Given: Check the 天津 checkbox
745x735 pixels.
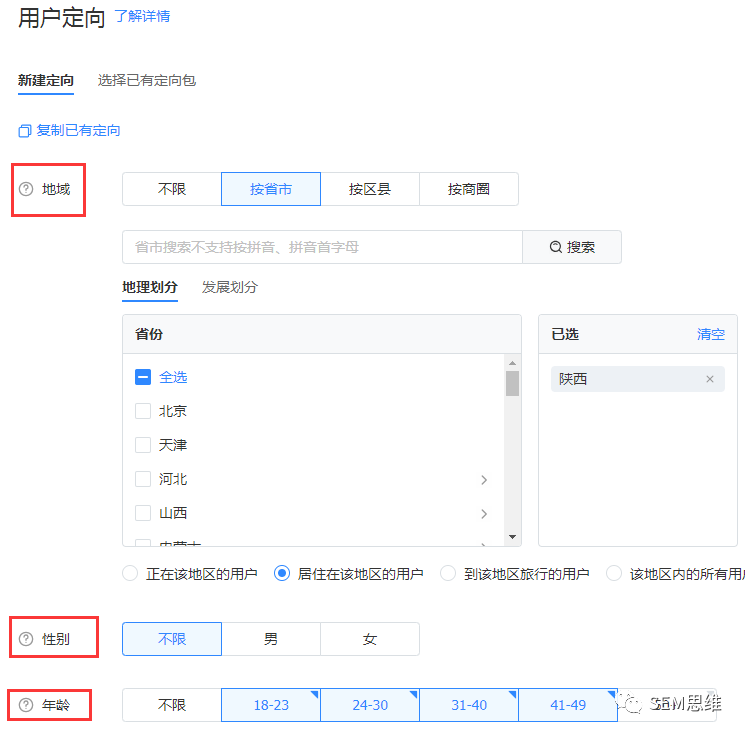Looking at the screenshot, I should pyautogui.click(x=143, y=445).
